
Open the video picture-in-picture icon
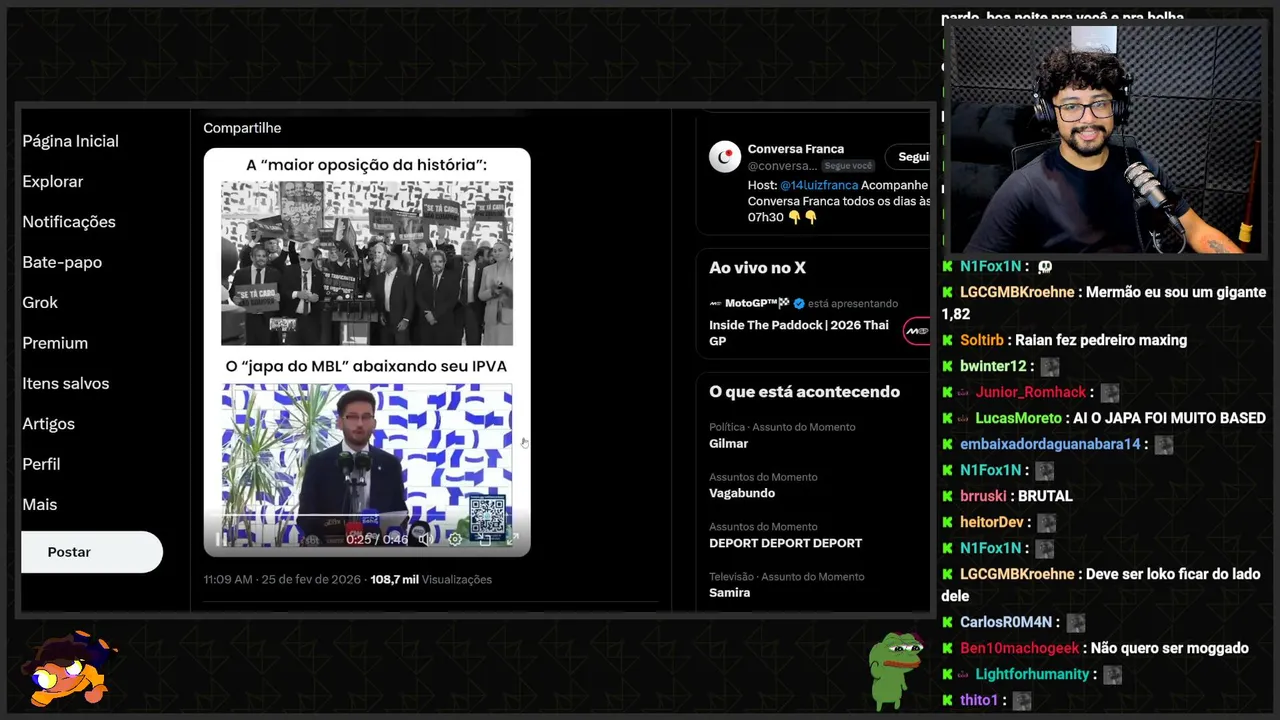tap(485, 539)
